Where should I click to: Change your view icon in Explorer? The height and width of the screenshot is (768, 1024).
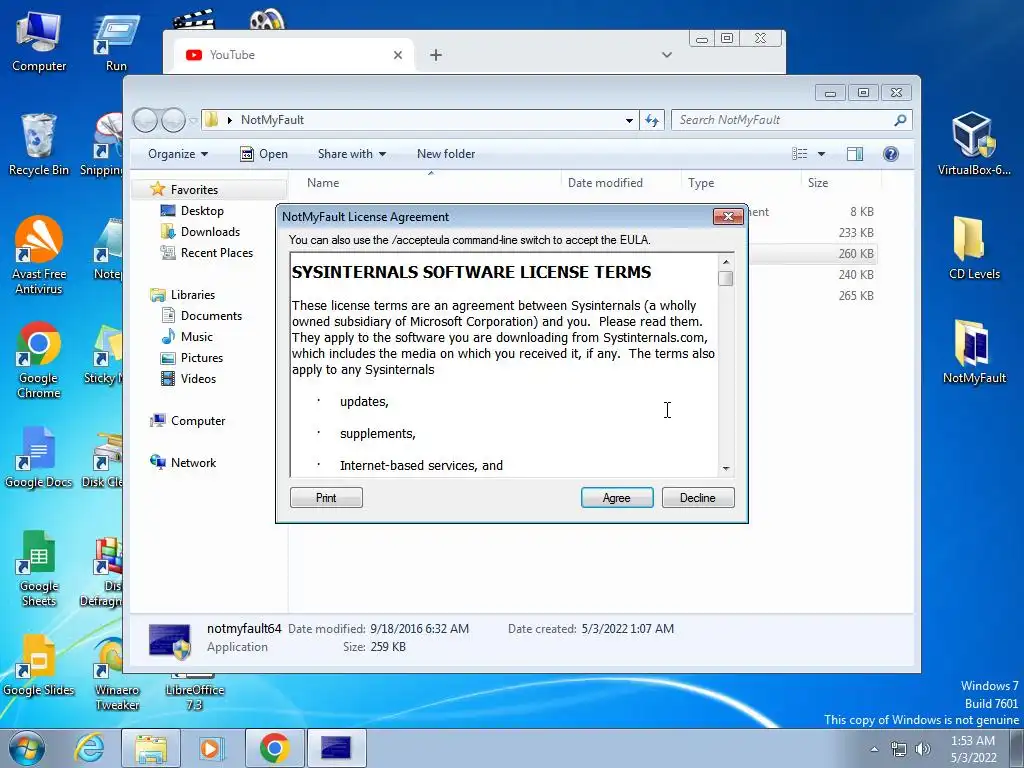[x=800, y=154]
